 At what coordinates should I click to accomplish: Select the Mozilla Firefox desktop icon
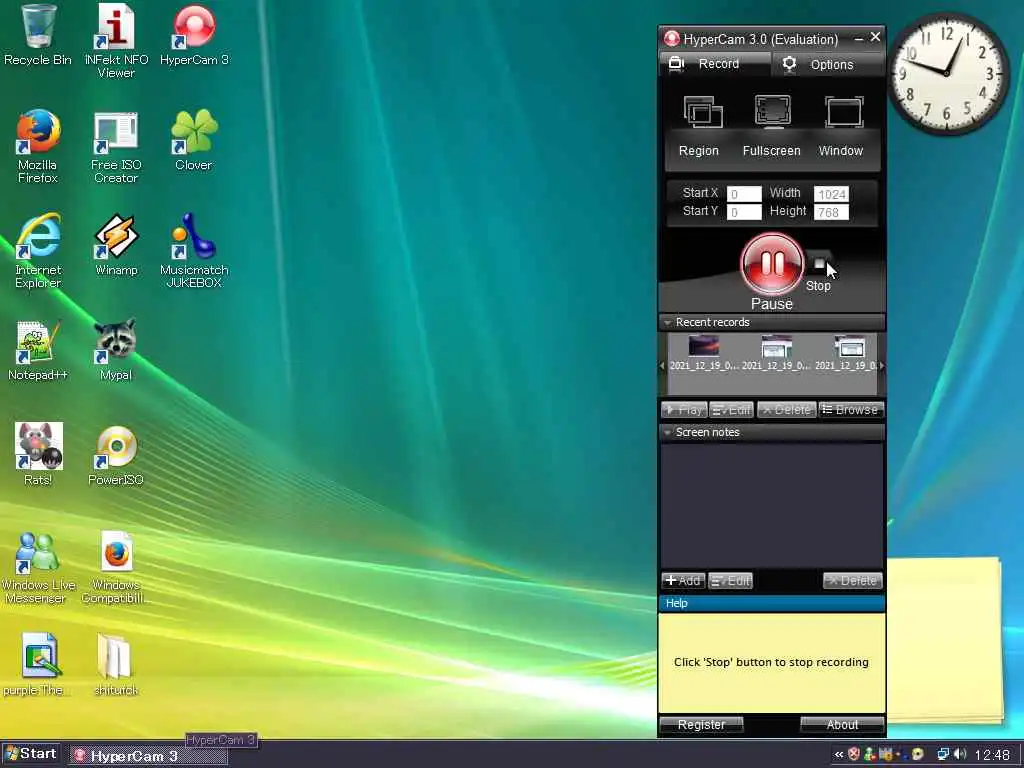pyautogui.click(x=38, y=146)
